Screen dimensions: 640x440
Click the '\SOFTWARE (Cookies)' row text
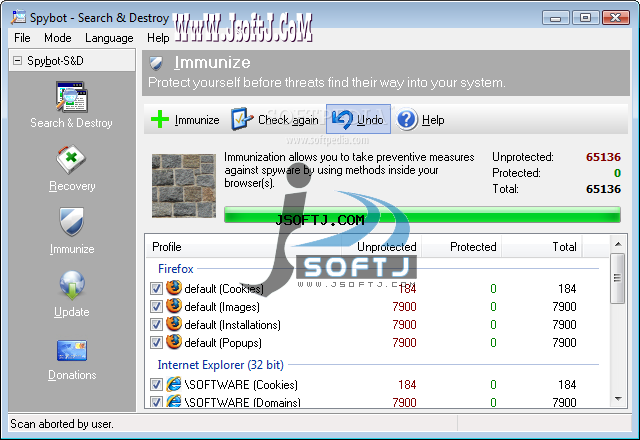tap(241, 385)
